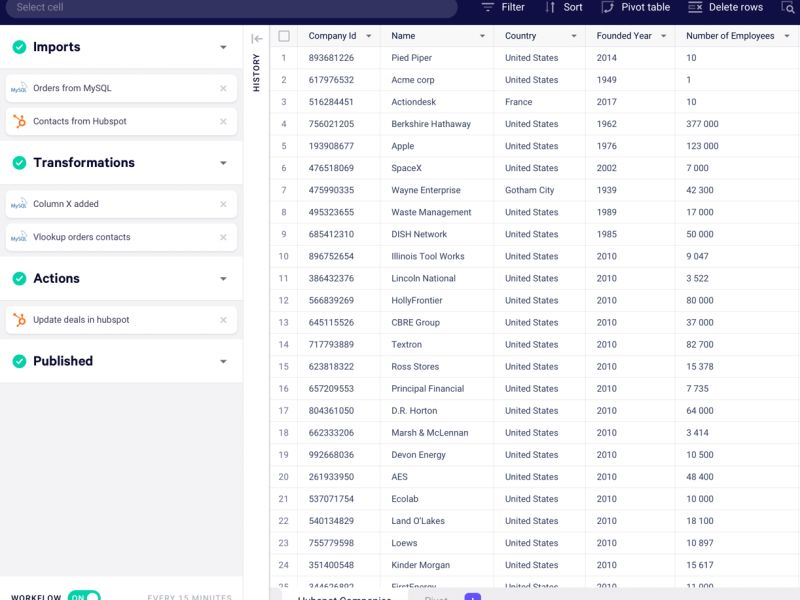Select row number 20 header
The height and width of the screenshot is (600, 800).
pos(284,477)
